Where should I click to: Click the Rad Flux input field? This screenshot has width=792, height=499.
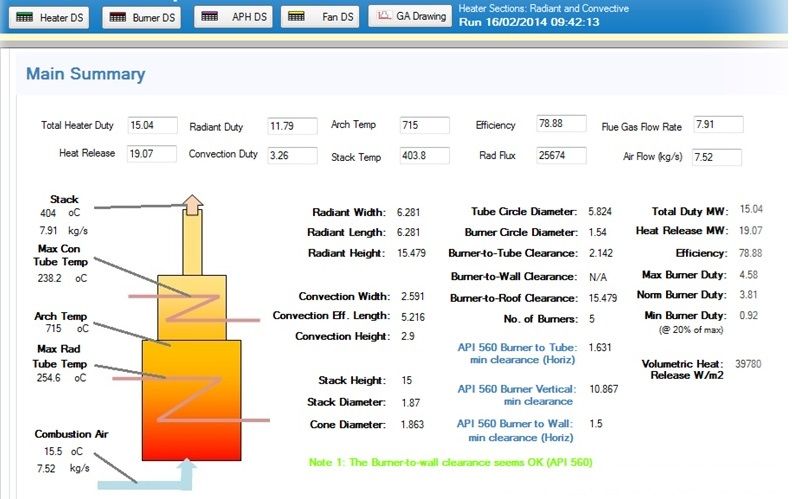(x=559, y=155)
